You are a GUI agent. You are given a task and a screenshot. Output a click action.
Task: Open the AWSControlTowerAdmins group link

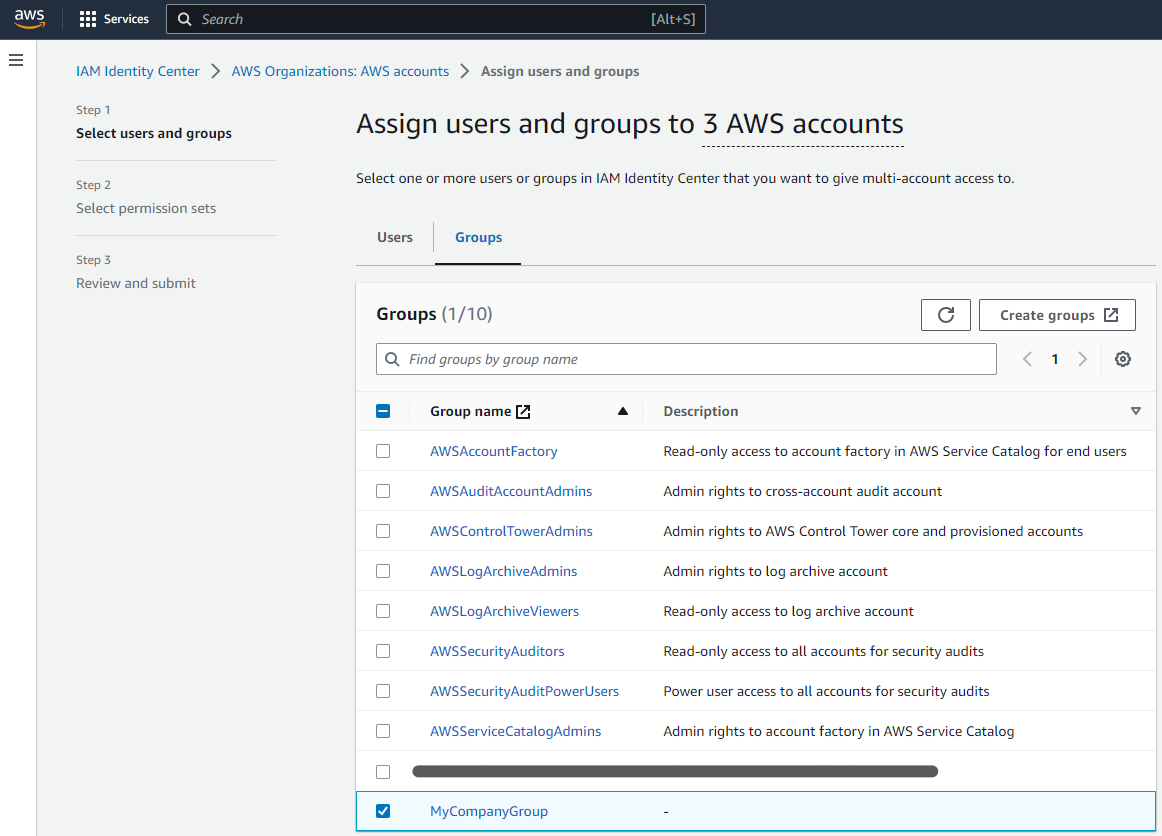click(511, 531)
